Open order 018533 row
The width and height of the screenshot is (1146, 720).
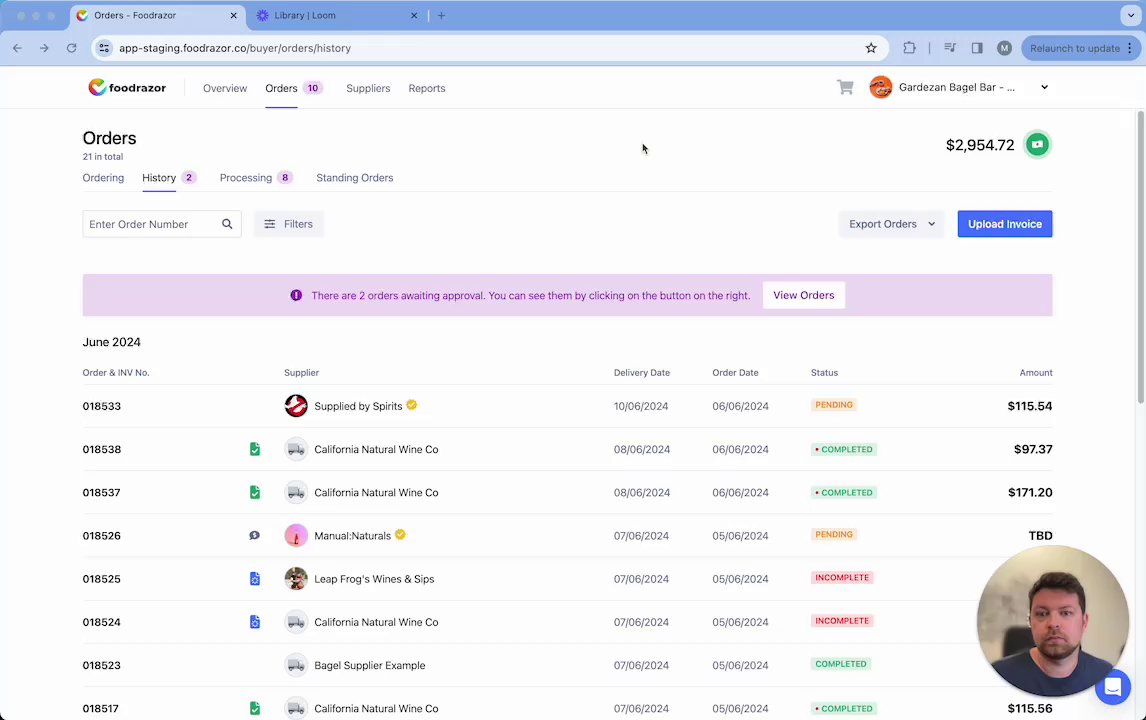[567, 406]
